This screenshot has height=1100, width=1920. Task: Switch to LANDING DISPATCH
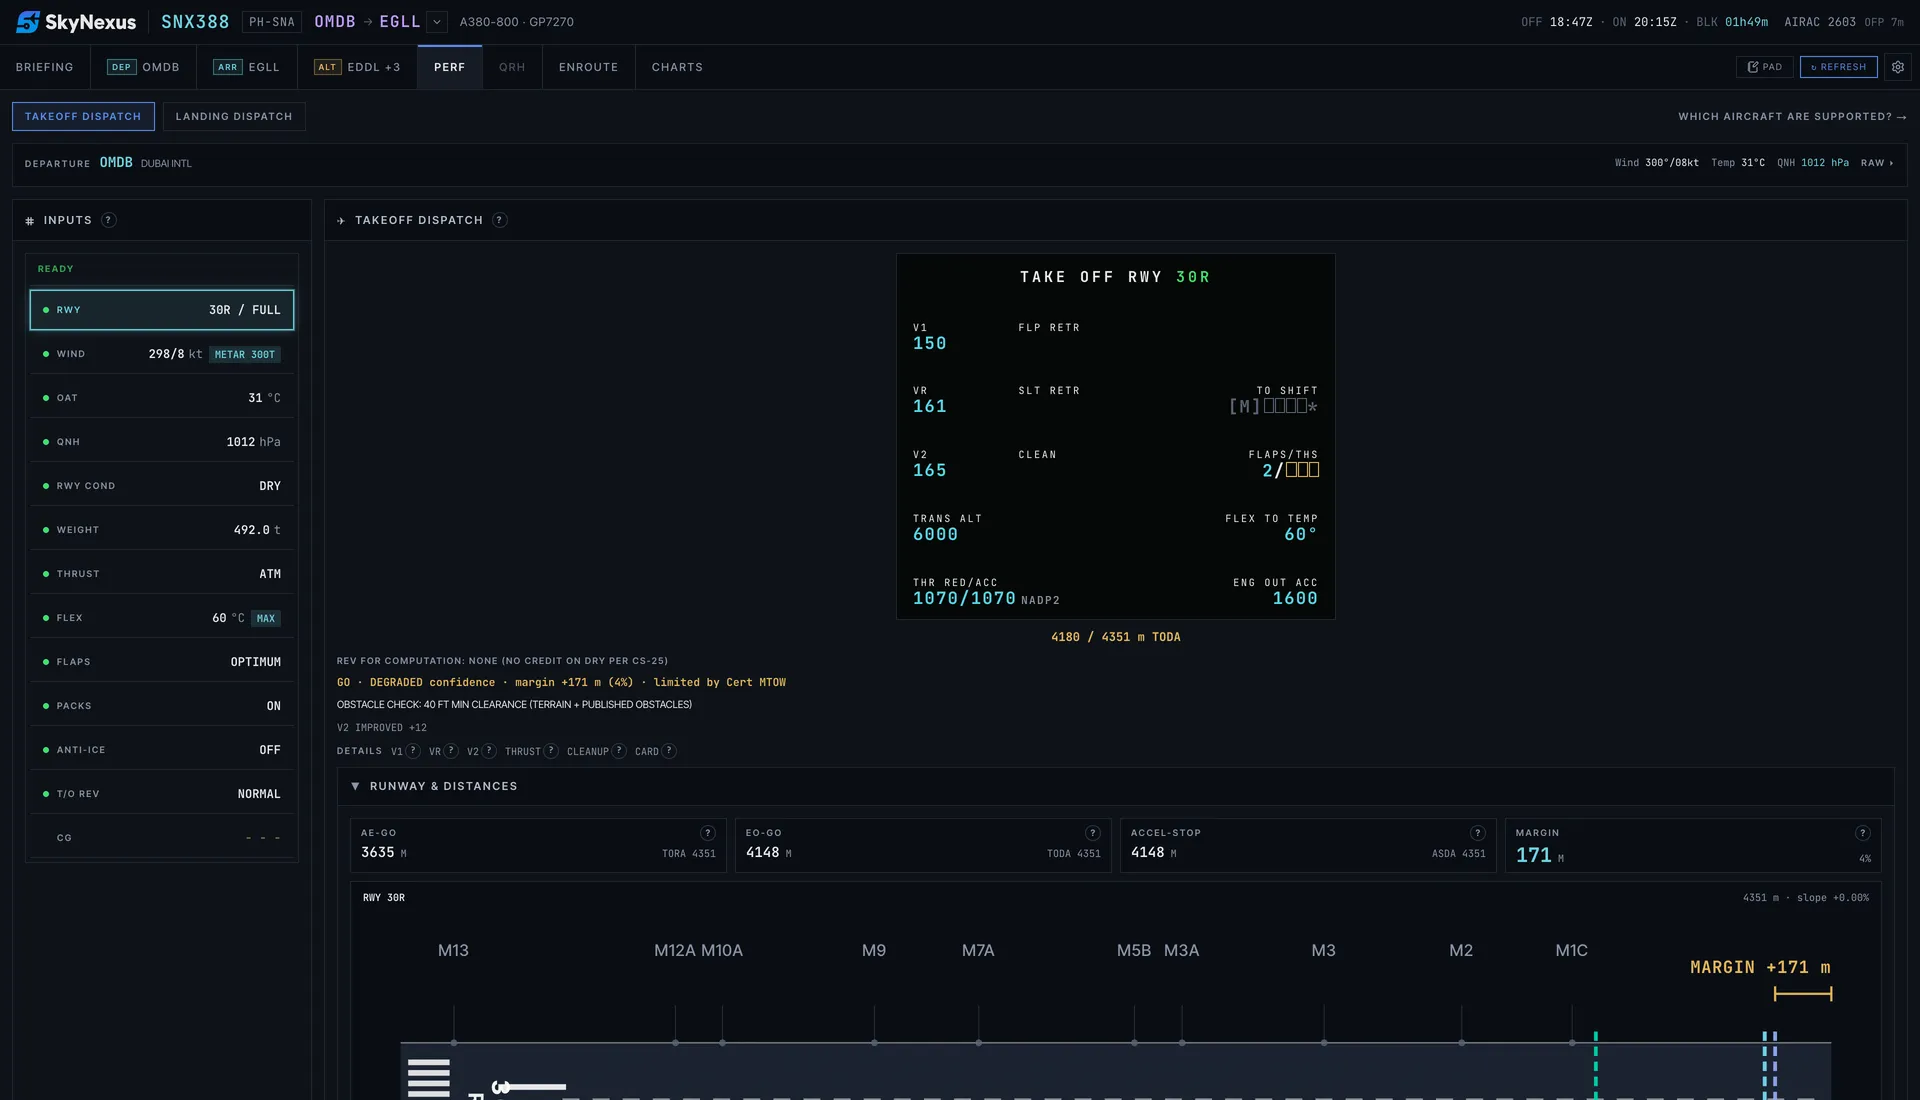click(x=234, y=117)
